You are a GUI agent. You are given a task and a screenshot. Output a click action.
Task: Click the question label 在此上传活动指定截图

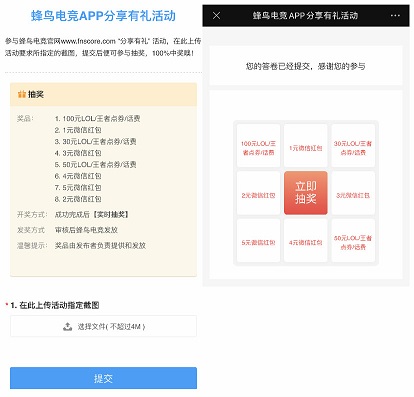tap(59, 305)
